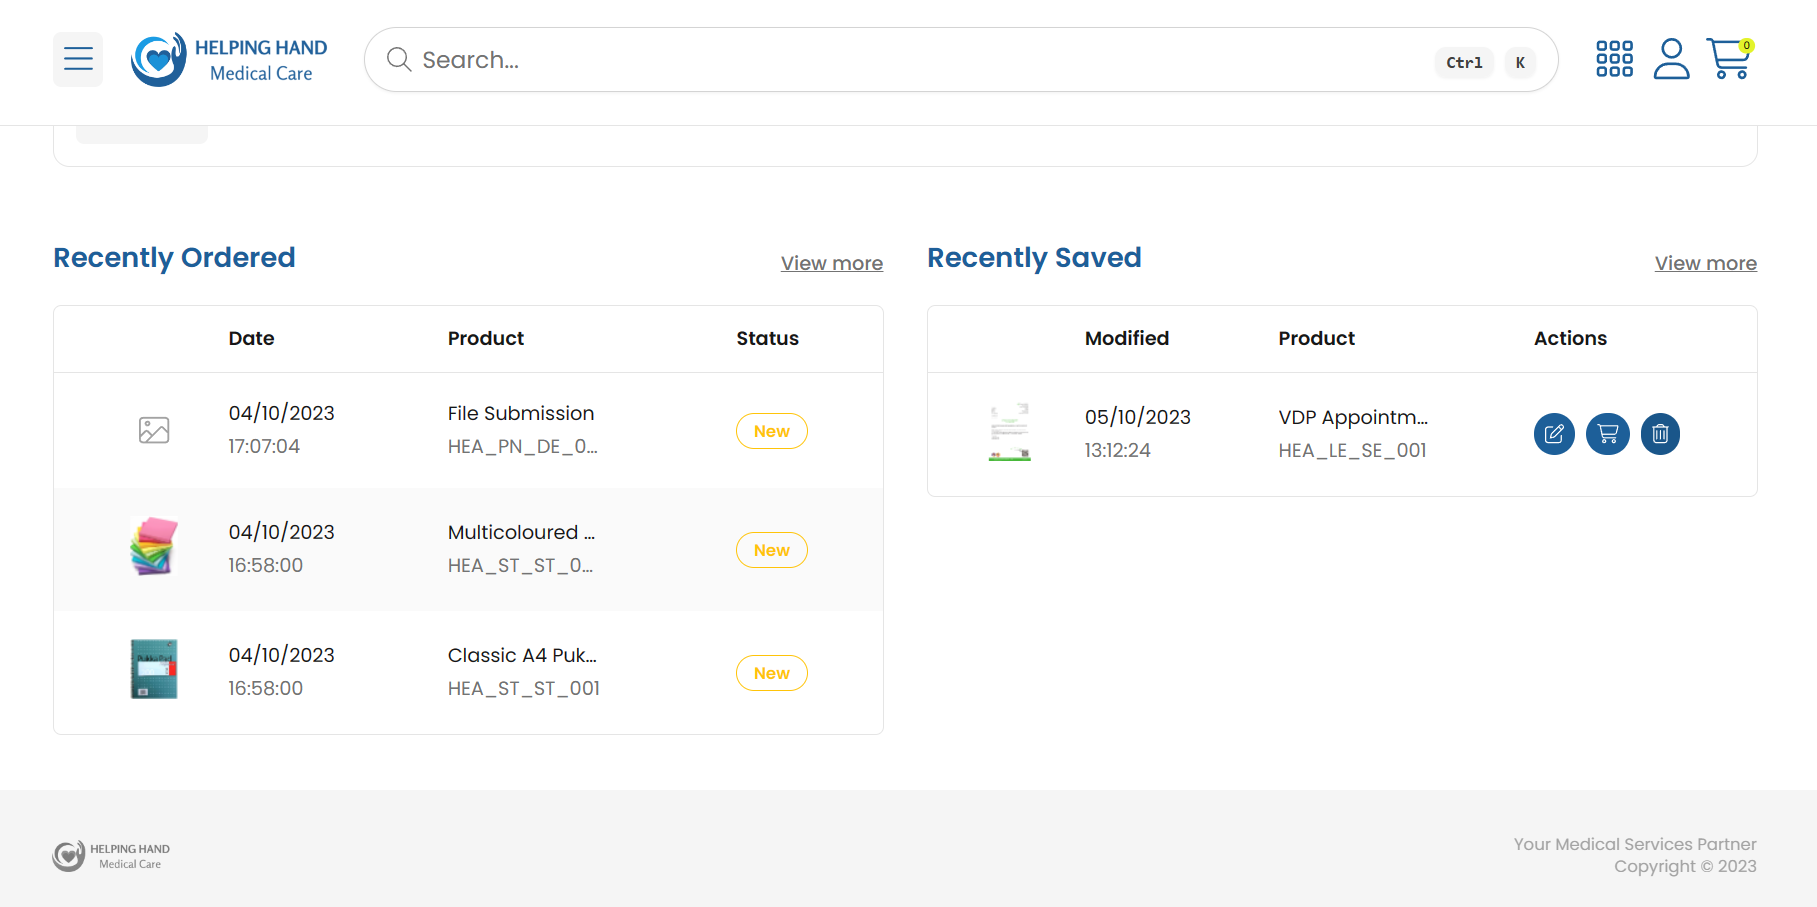Open the Classic A4 Puk order
1817x907 pixels.
click(521, 656)
